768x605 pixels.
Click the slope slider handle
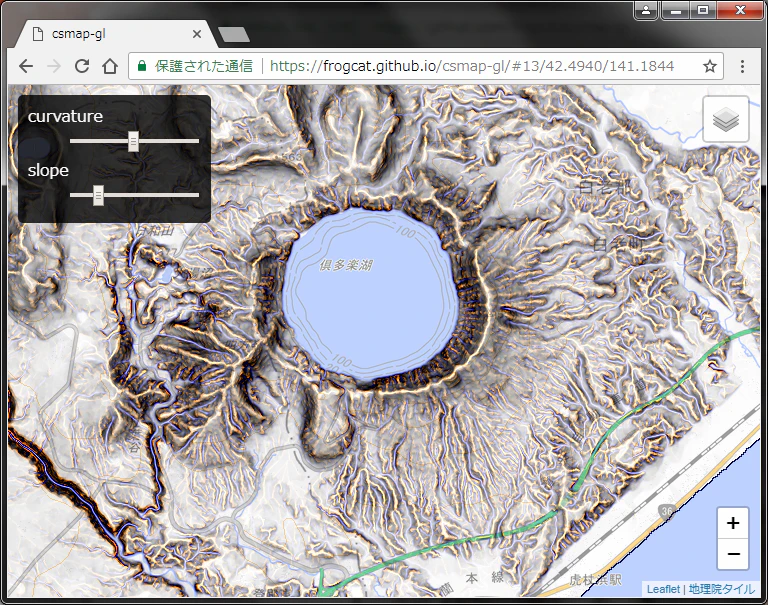(x=98, y=195)
